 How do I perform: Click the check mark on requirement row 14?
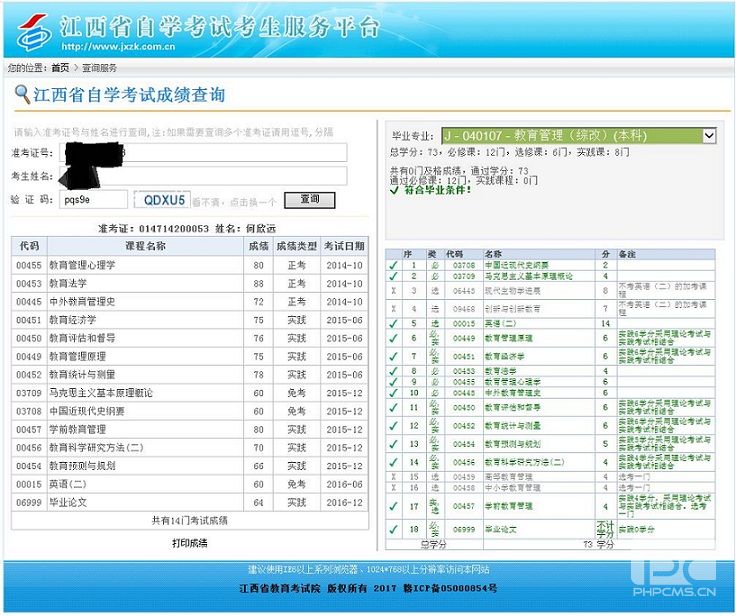[393, 462]
